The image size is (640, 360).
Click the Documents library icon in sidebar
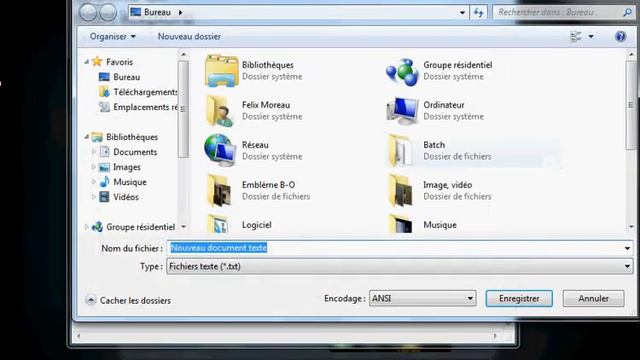[104, 152]
